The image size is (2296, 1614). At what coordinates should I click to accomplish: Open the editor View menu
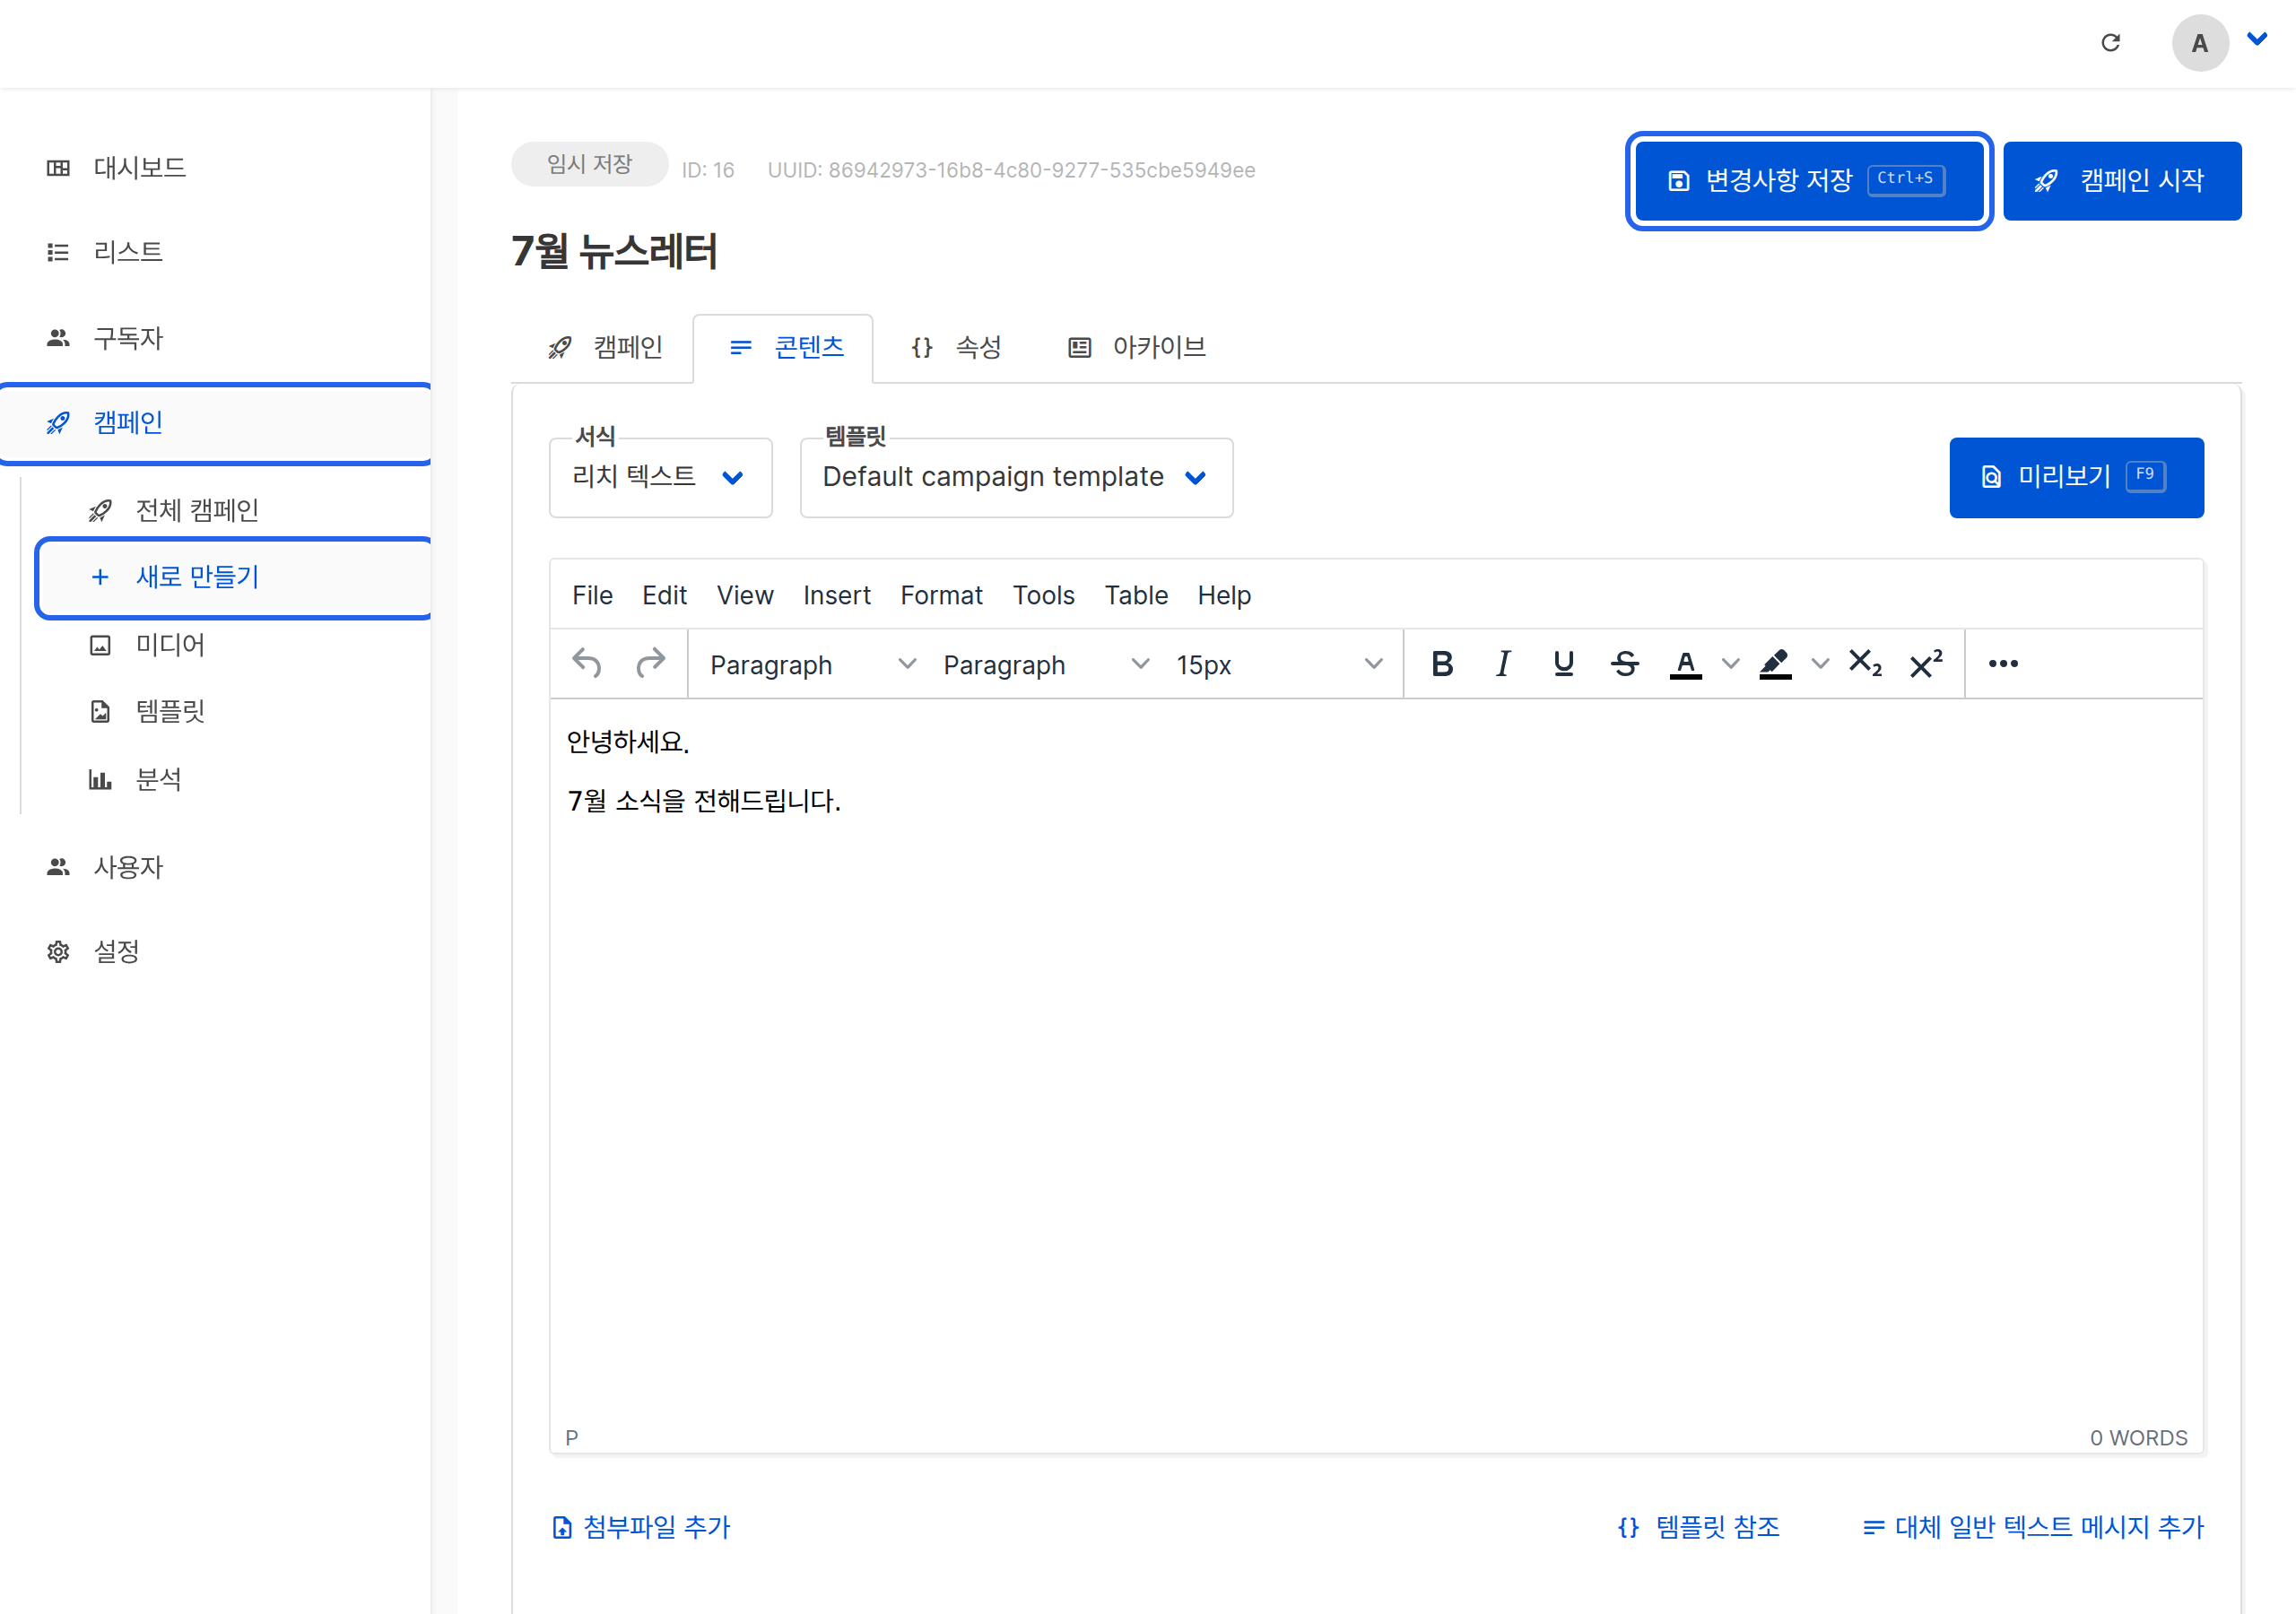tap(745, 595)
